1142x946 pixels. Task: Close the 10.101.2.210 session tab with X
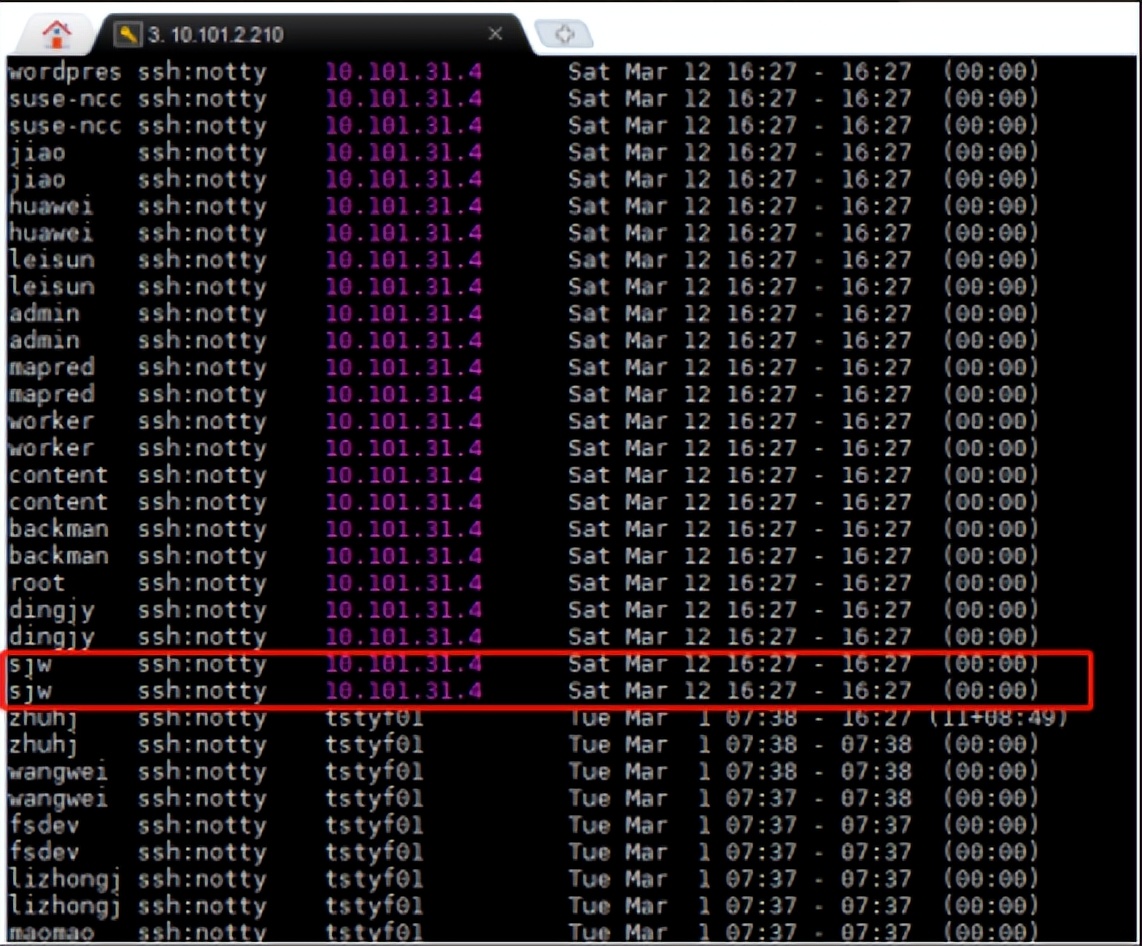495,33
